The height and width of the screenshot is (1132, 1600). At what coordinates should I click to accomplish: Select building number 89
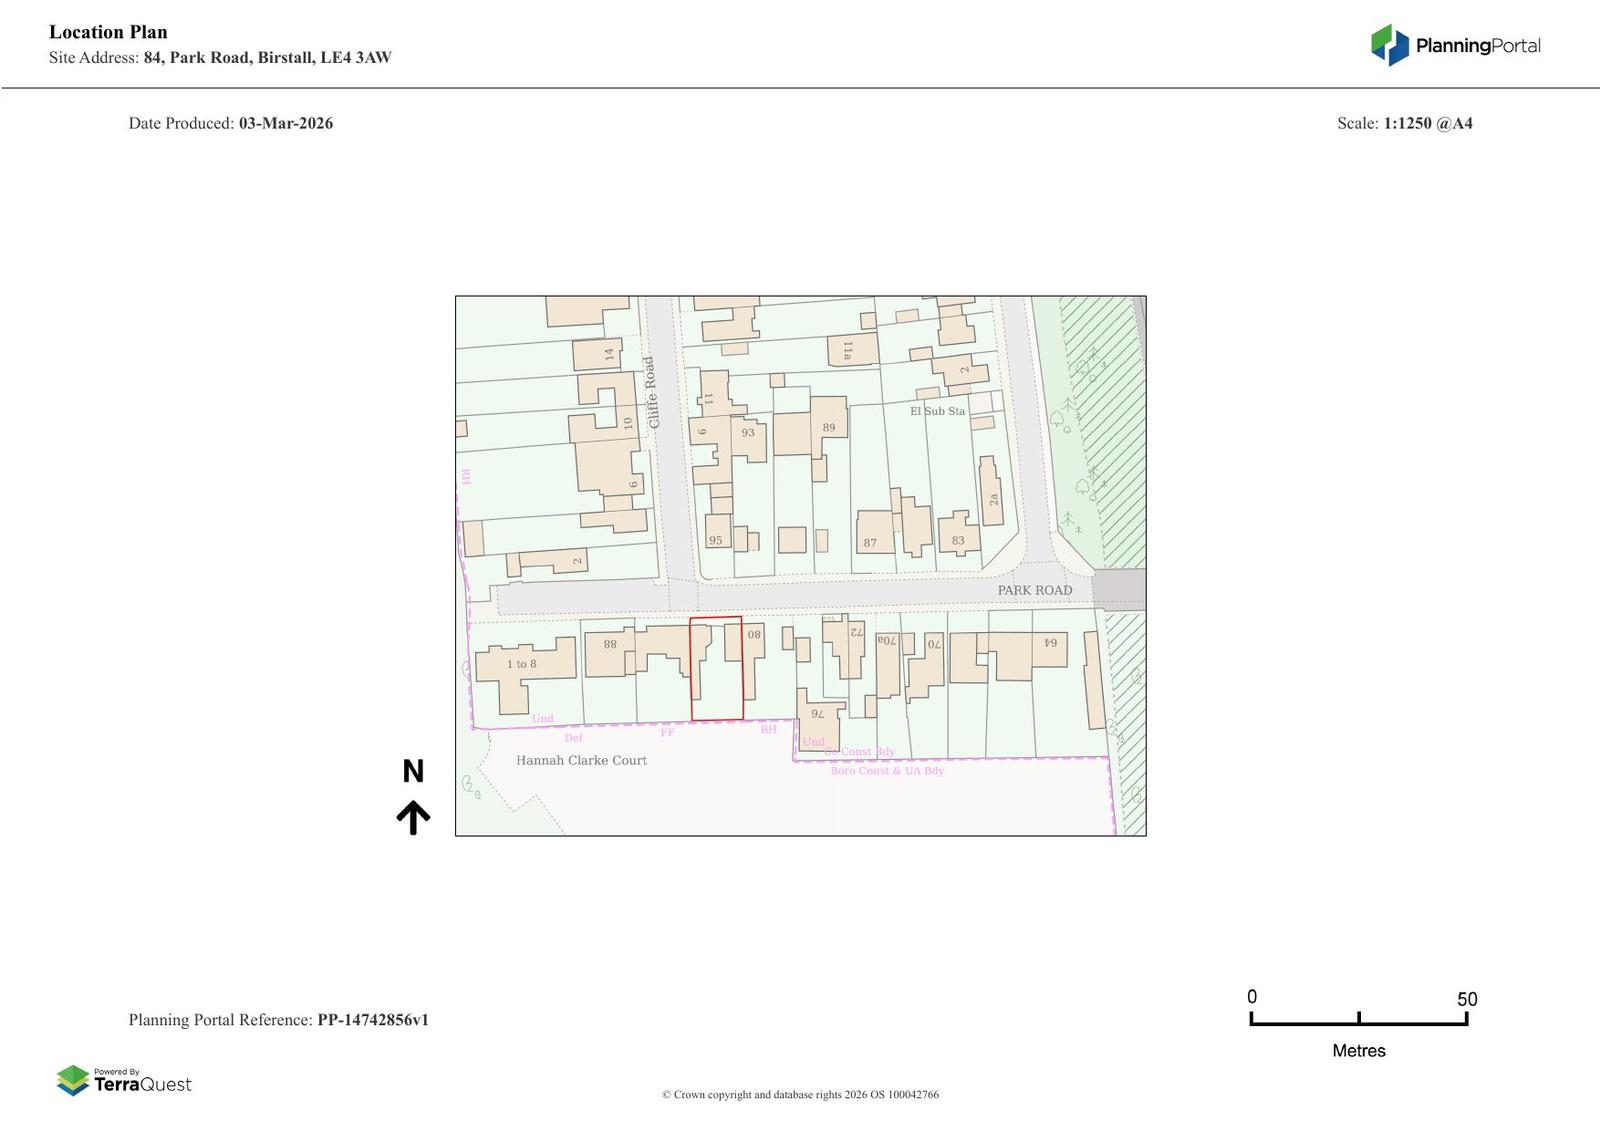point(828,427)
